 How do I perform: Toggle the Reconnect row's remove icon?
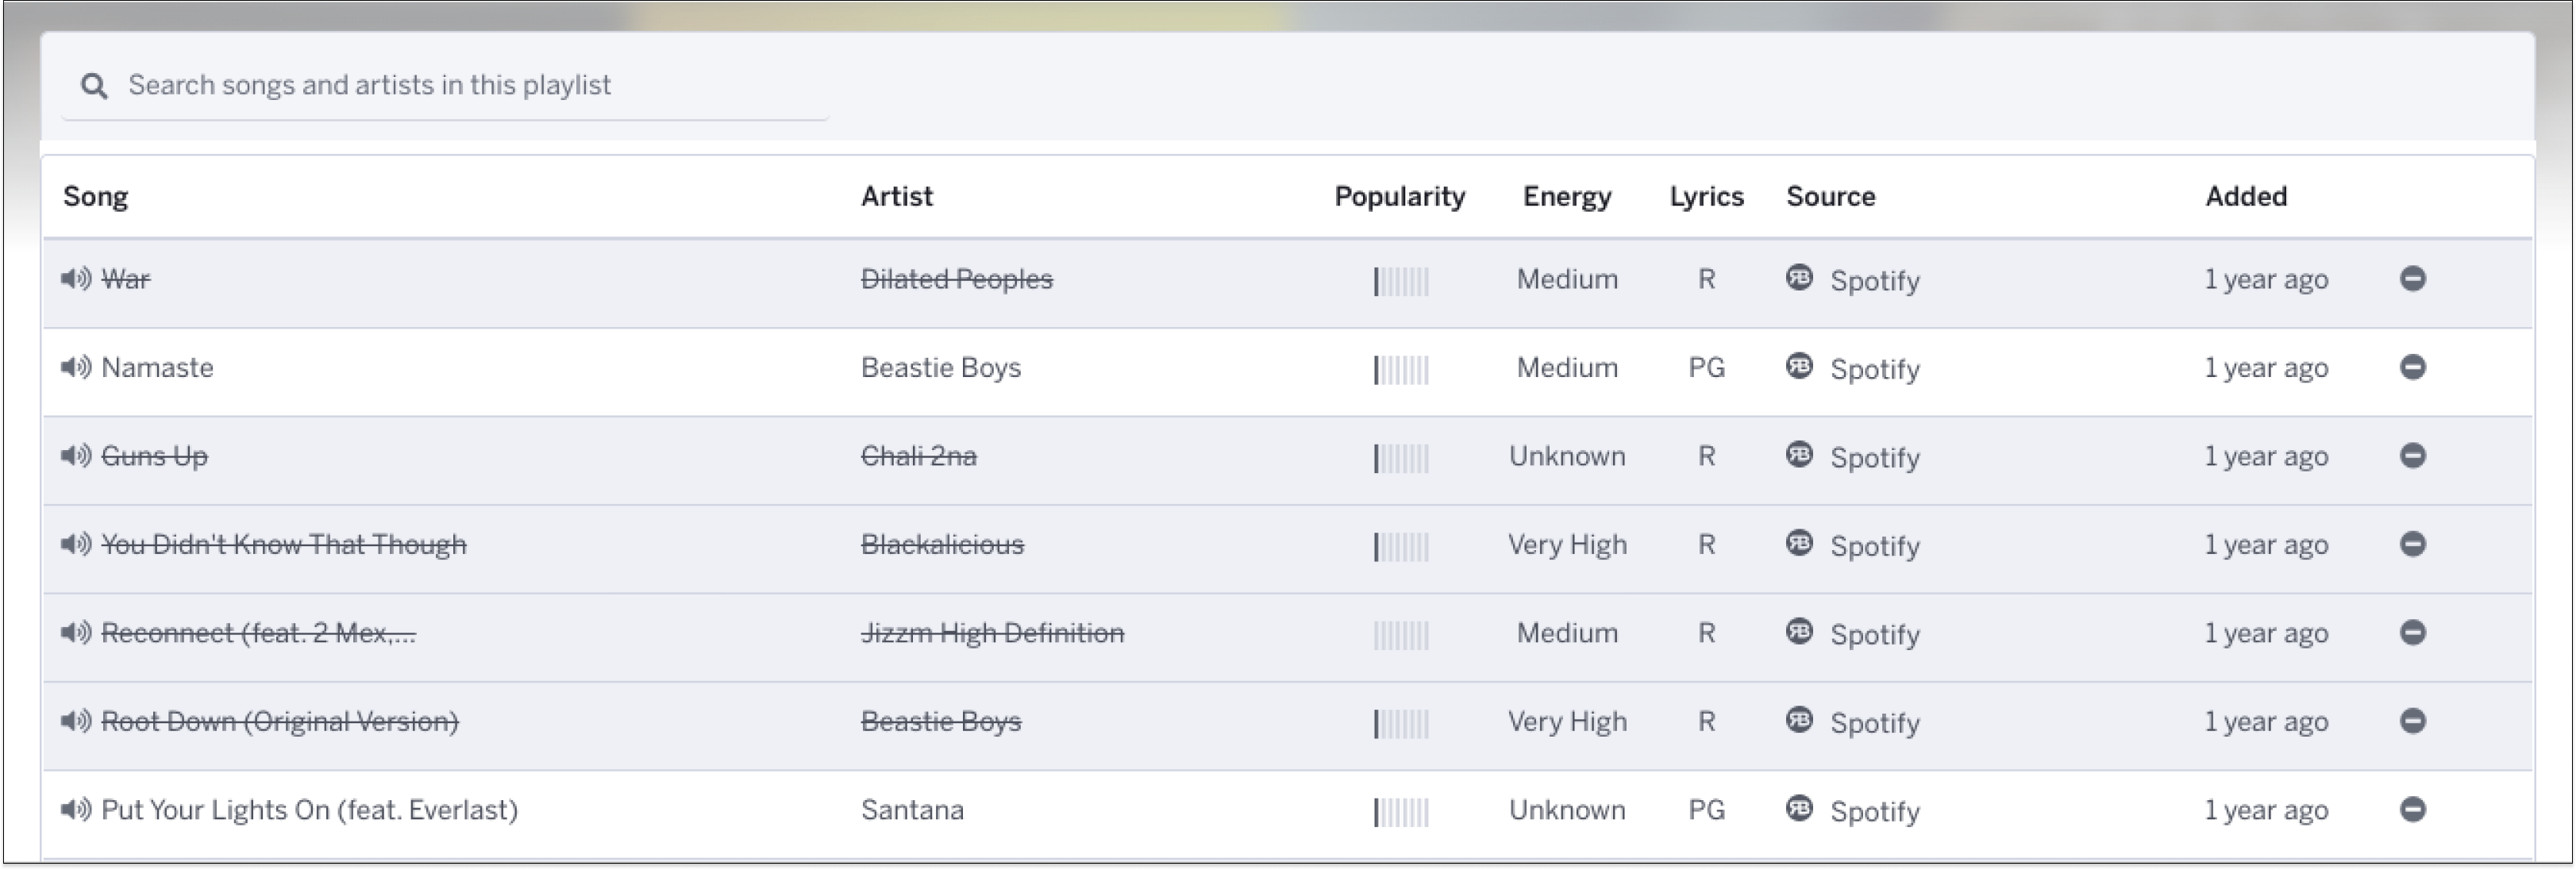click(2412, 632)
